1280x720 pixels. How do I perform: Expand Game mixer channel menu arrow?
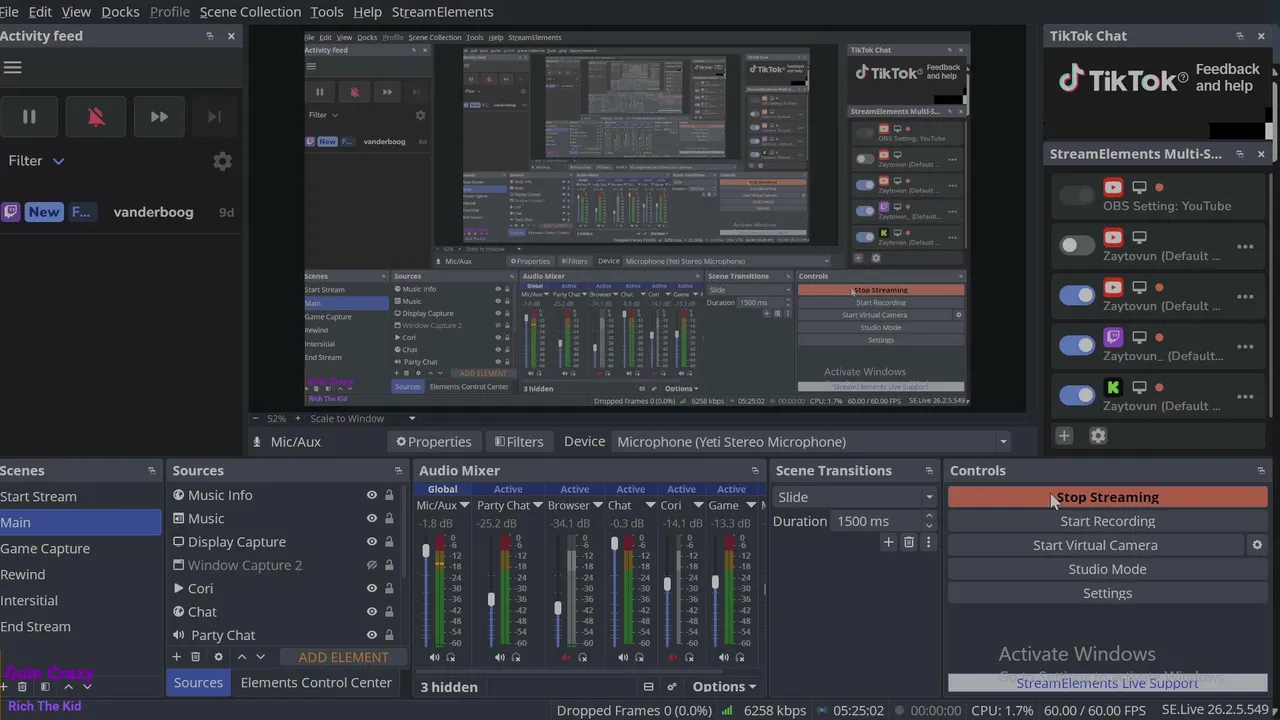[750, 506]
